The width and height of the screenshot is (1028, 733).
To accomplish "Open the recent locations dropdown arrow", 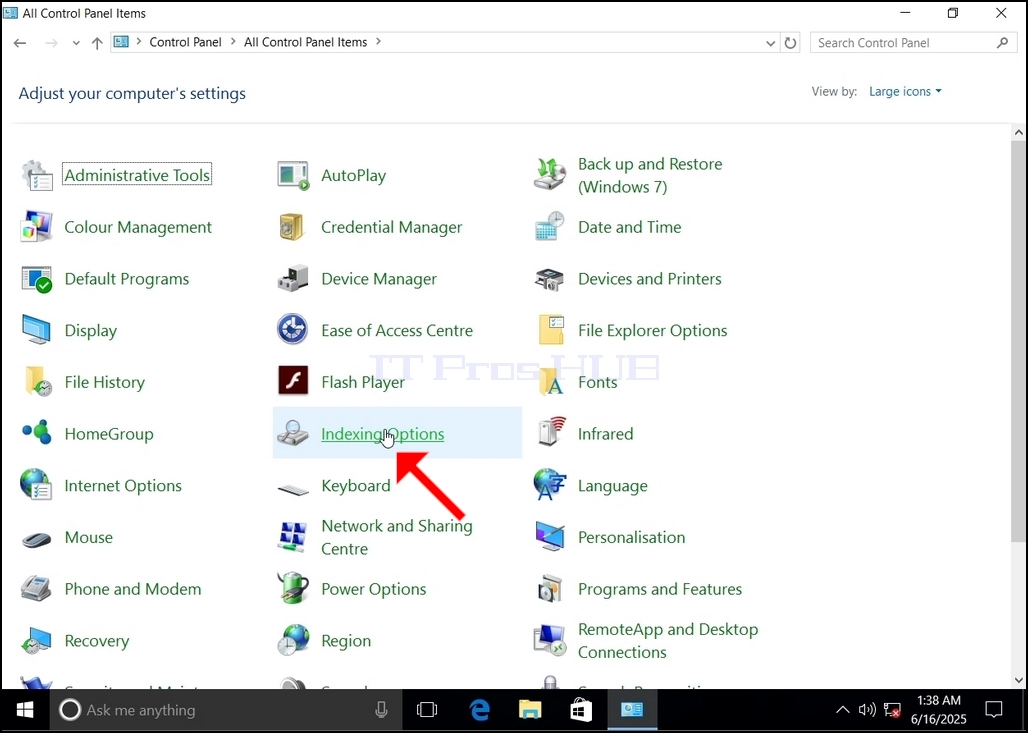I will pos(76,43).
